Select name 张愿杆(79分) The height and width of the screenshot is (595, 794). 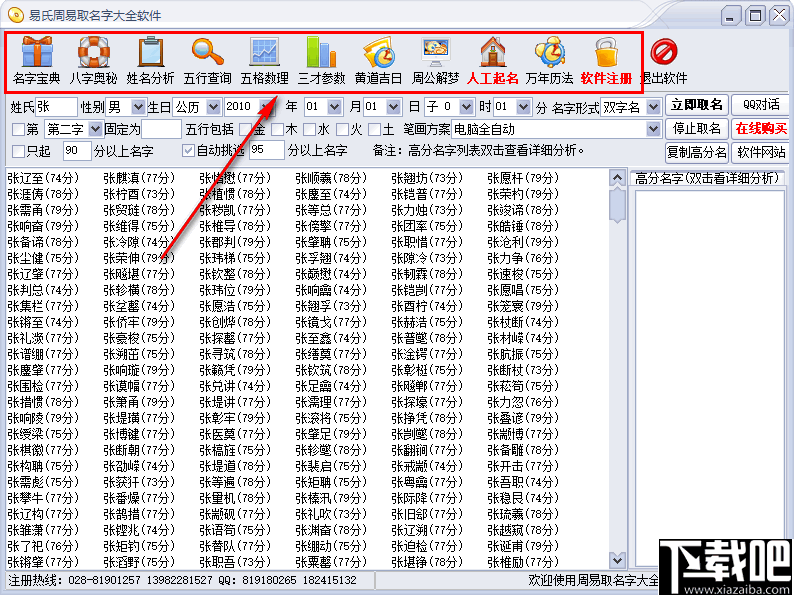[523, 178]
